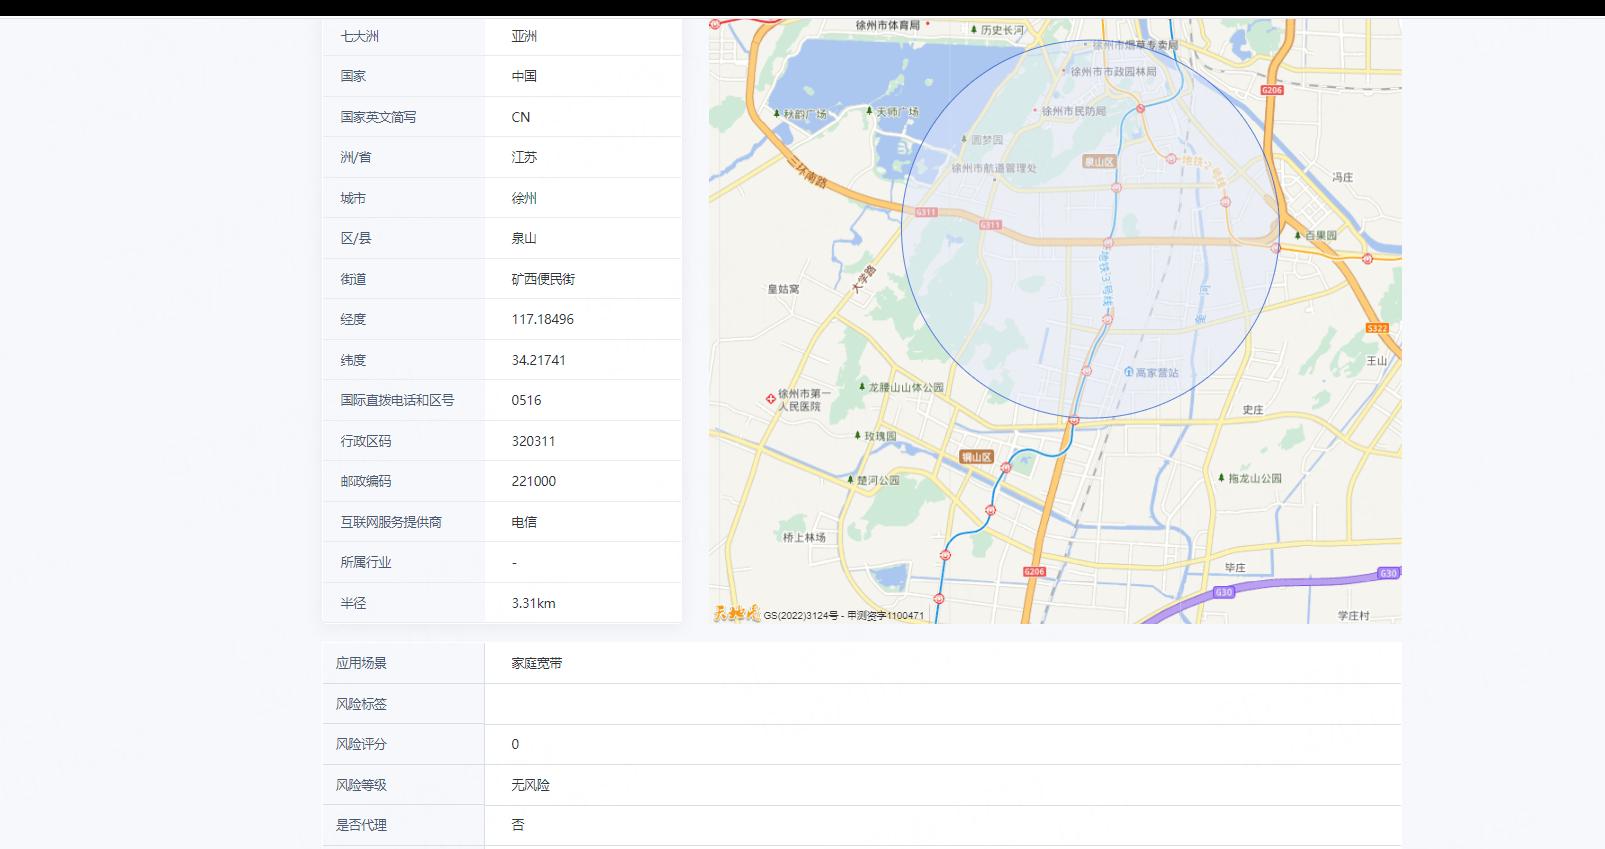Click the 毕庄 label on the map
1605x849 pixels.
point(1236,567)
